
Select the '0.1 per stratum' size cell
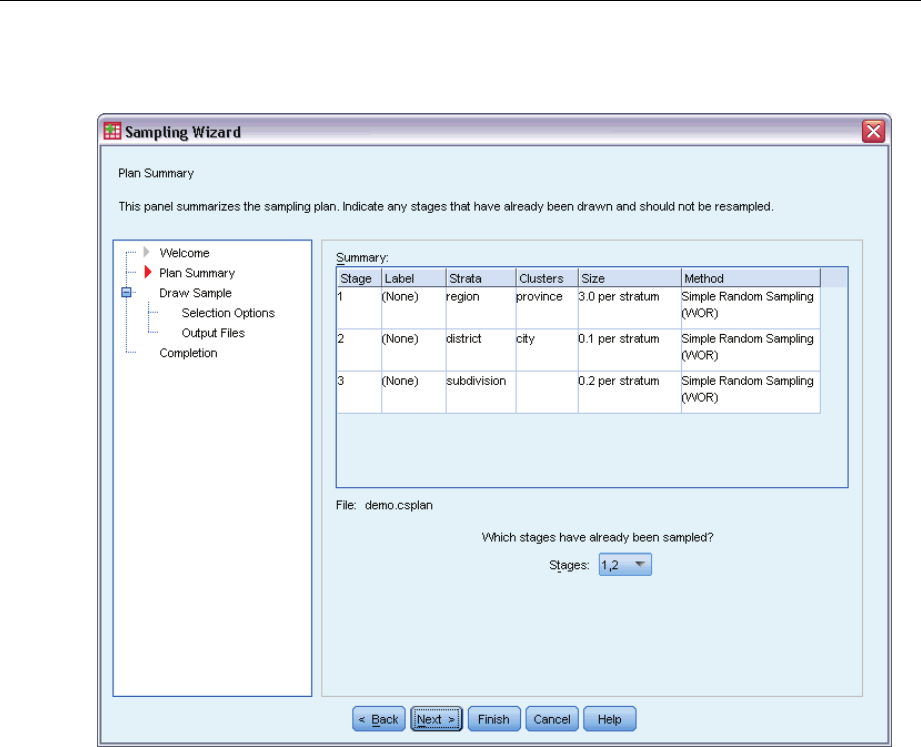[x=630, y=350]
